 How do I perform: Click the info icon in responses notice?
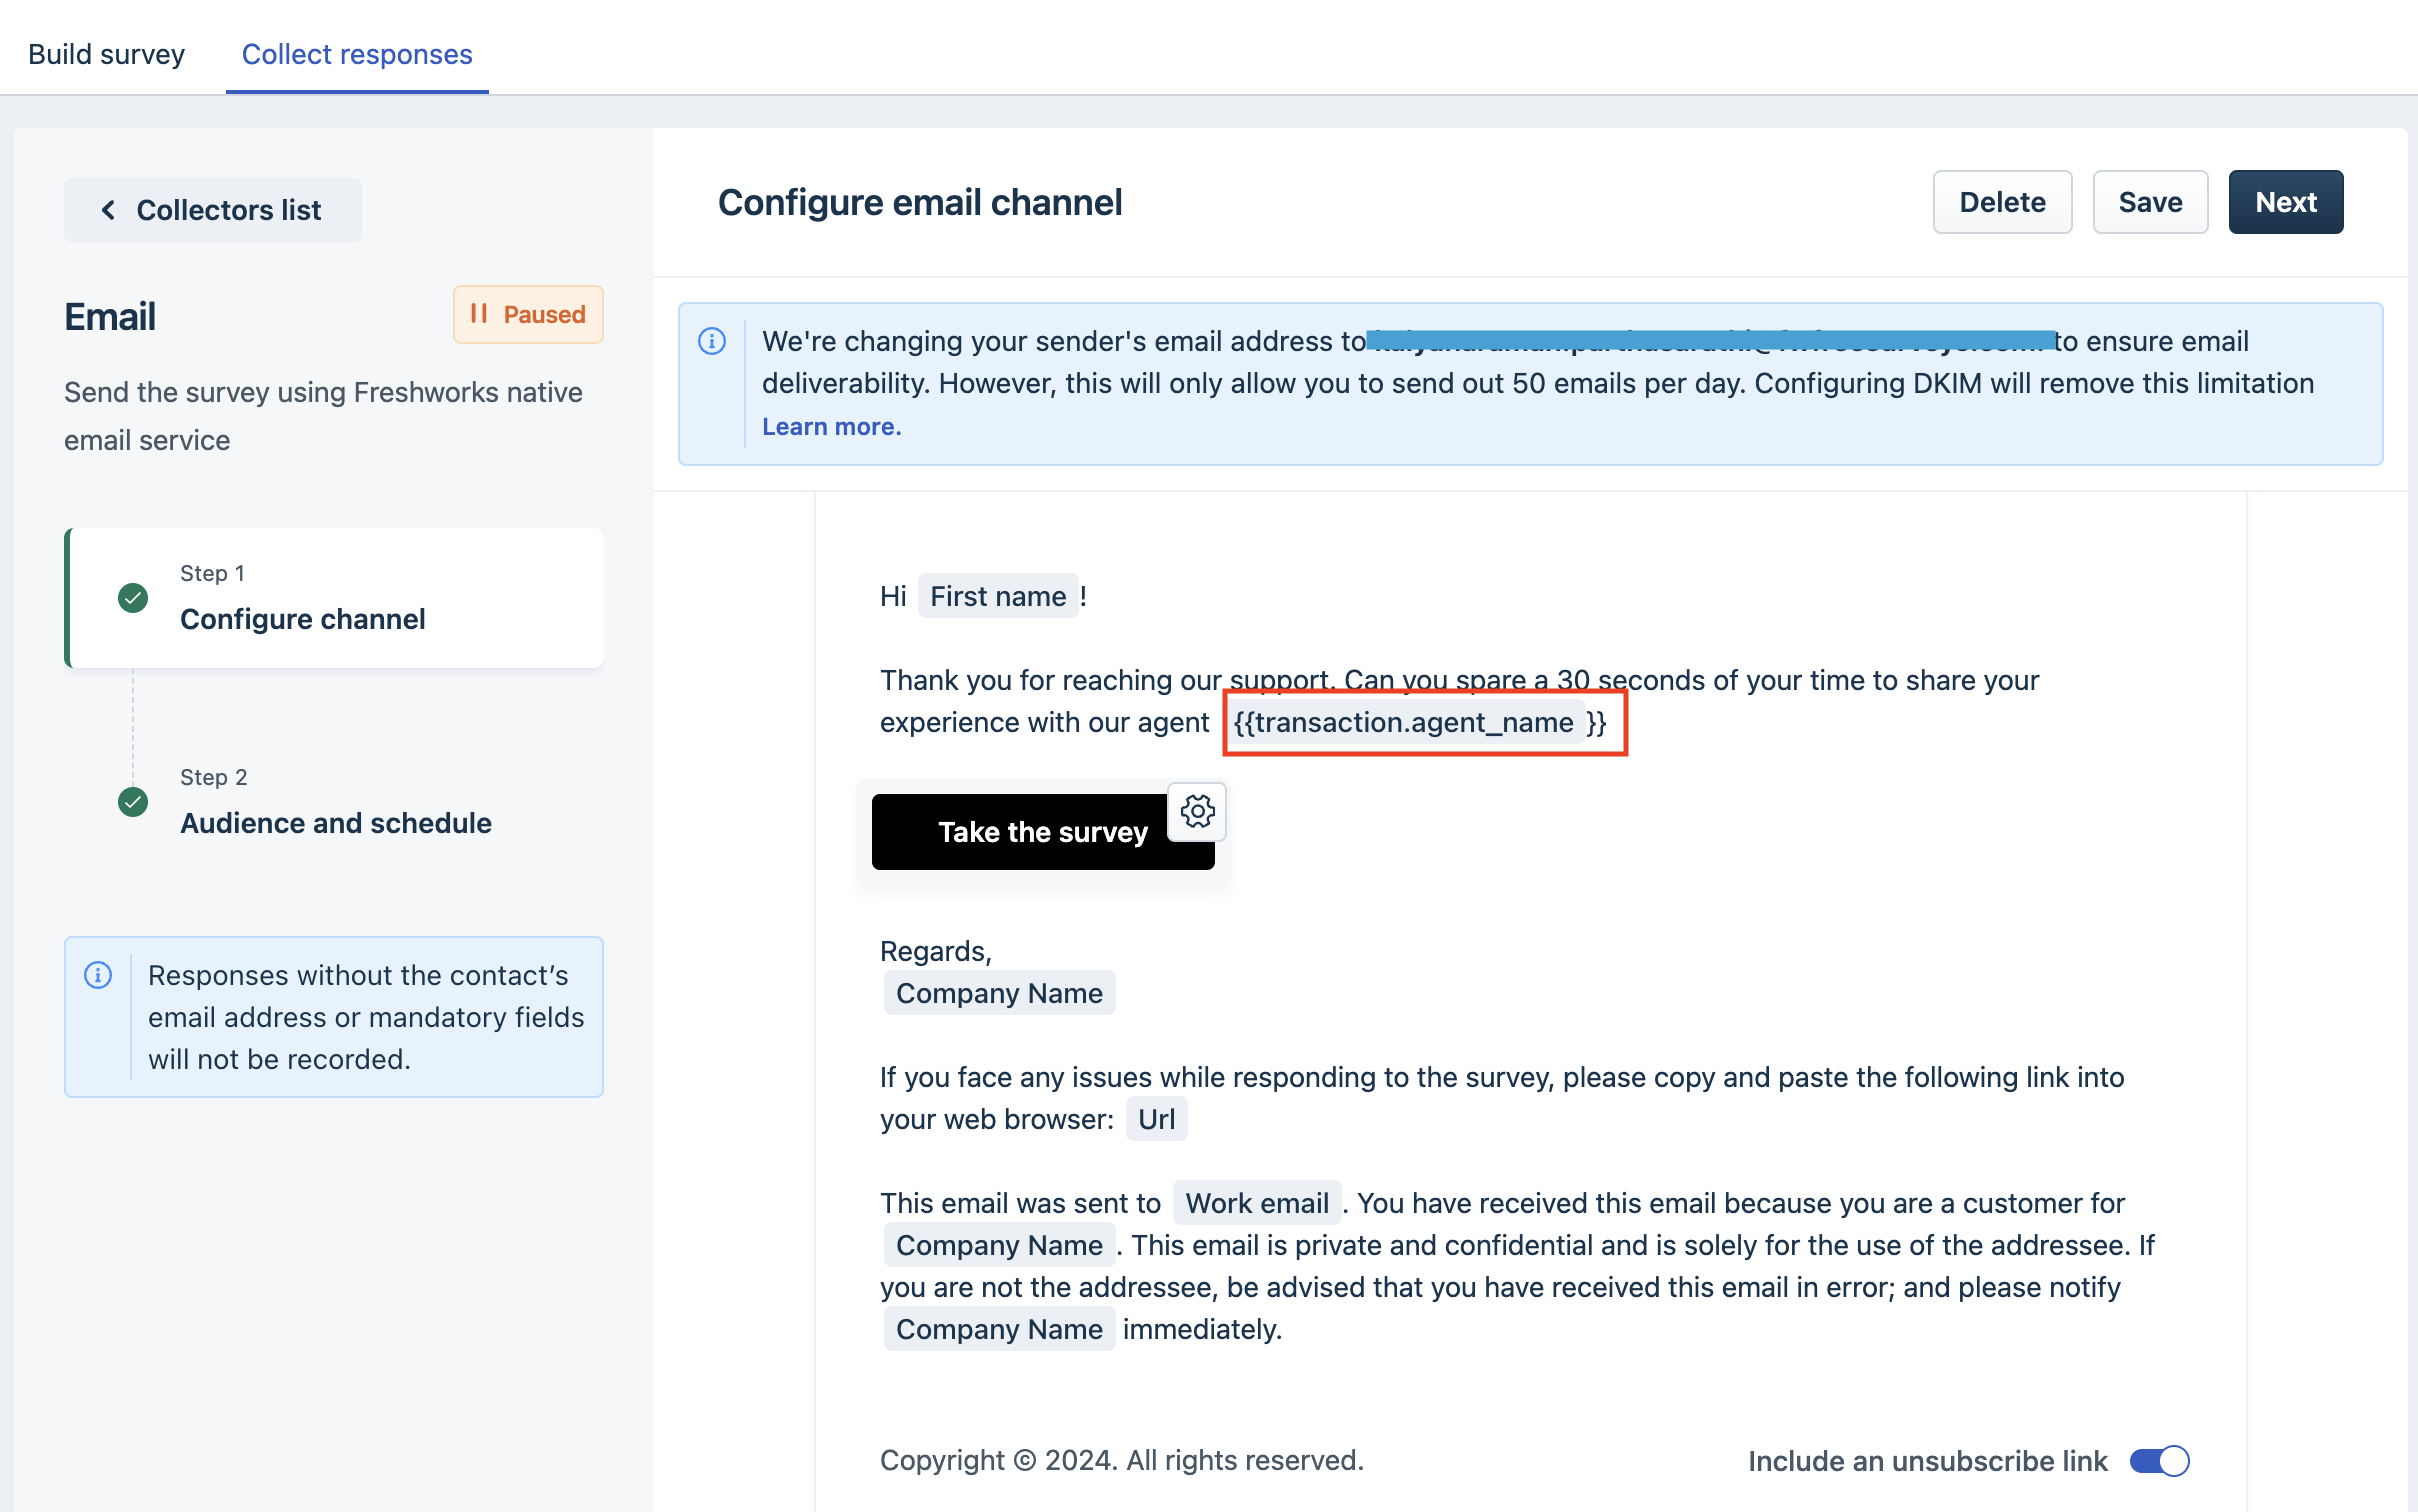(98, 975)
